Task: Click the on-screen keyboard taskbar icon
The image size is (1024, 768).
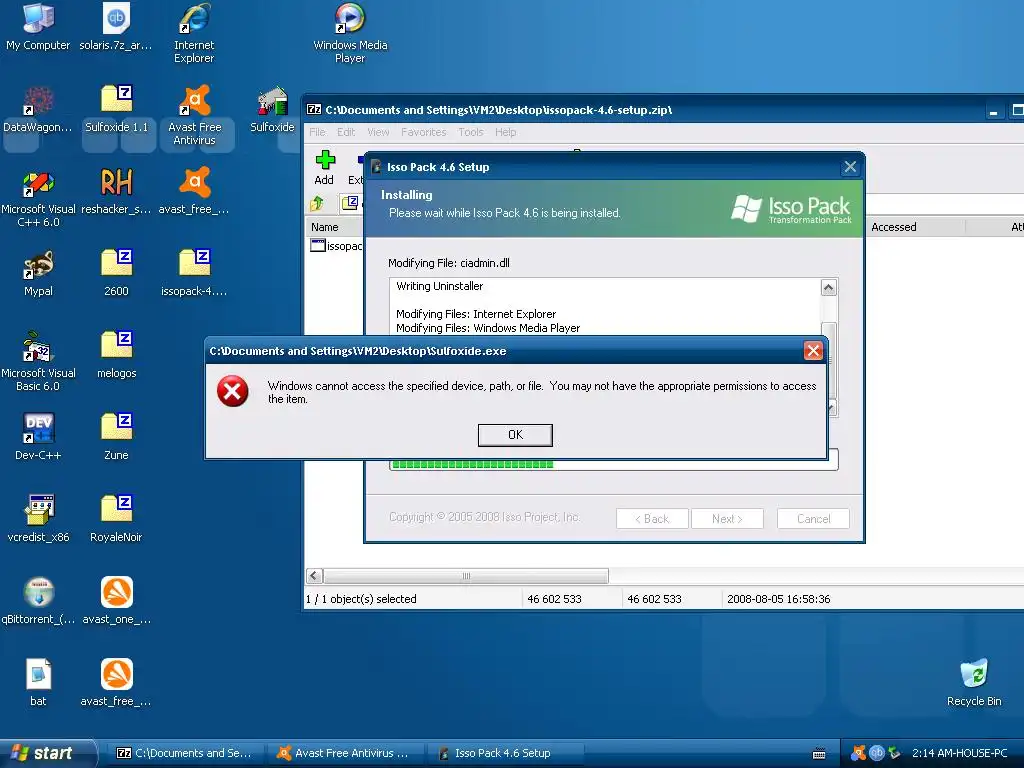Action: click(x=819, y=754)
